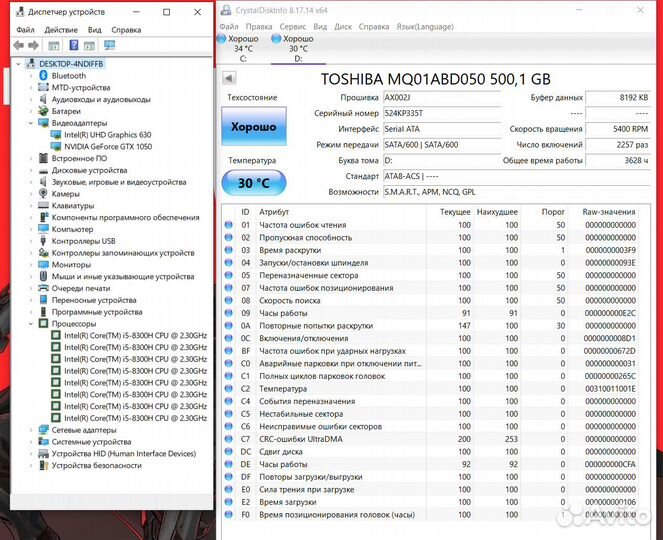Open the Вид menu in Device Manager

coord(94,30)
